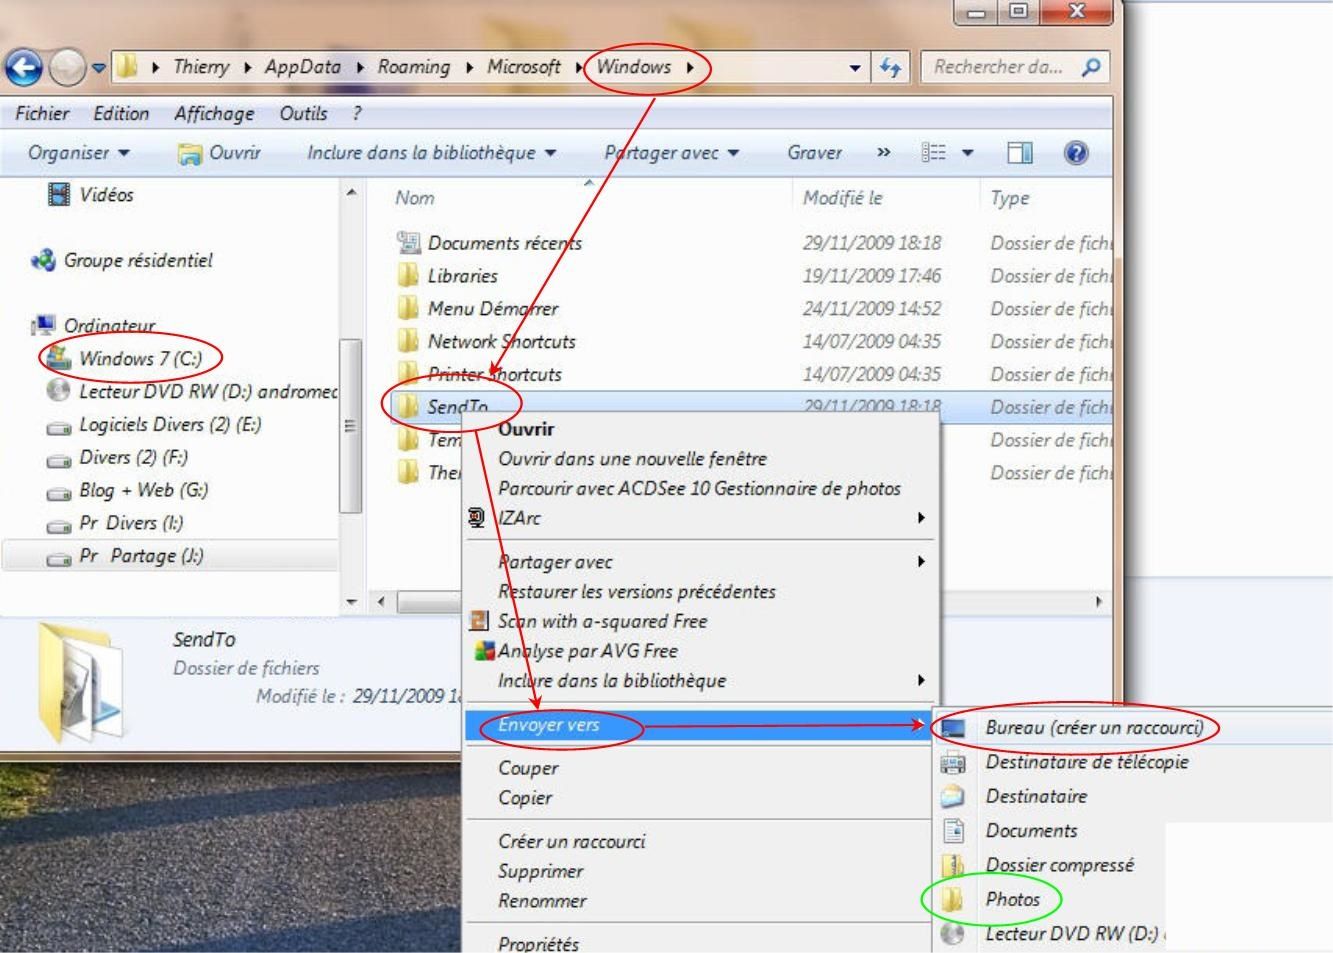
Task: Send to Destinataire de télécopie
Action: point(1087,762)
